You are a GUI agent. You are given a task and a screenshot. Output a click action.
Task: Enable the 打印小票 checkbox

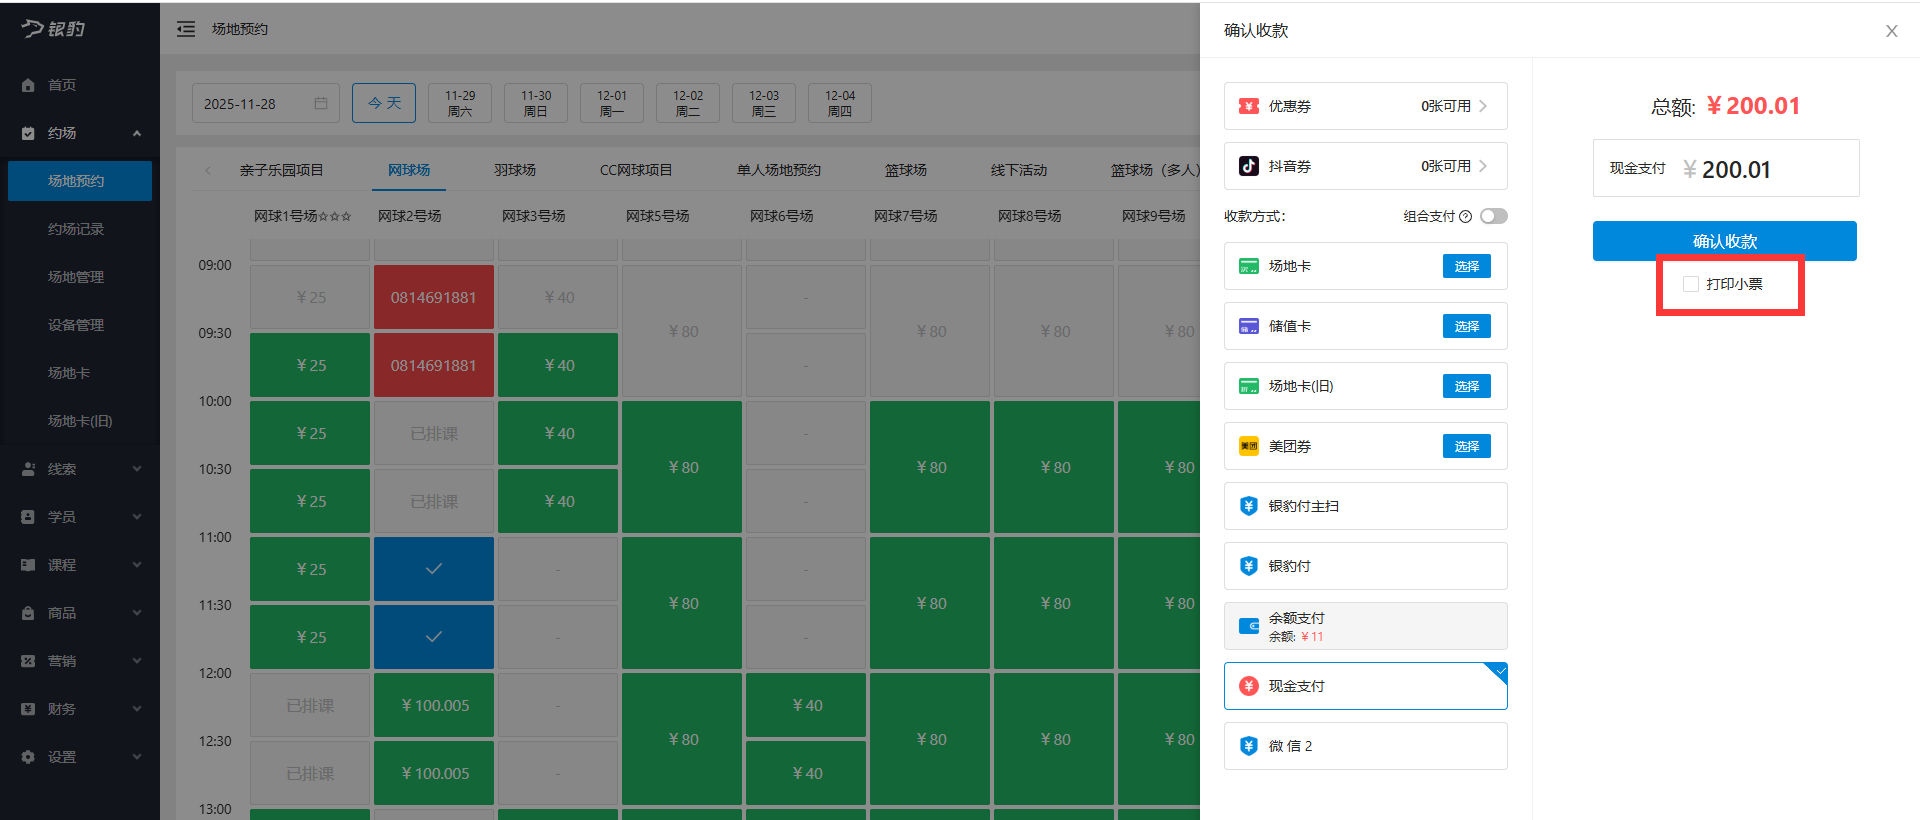[x=1691, y=284]
